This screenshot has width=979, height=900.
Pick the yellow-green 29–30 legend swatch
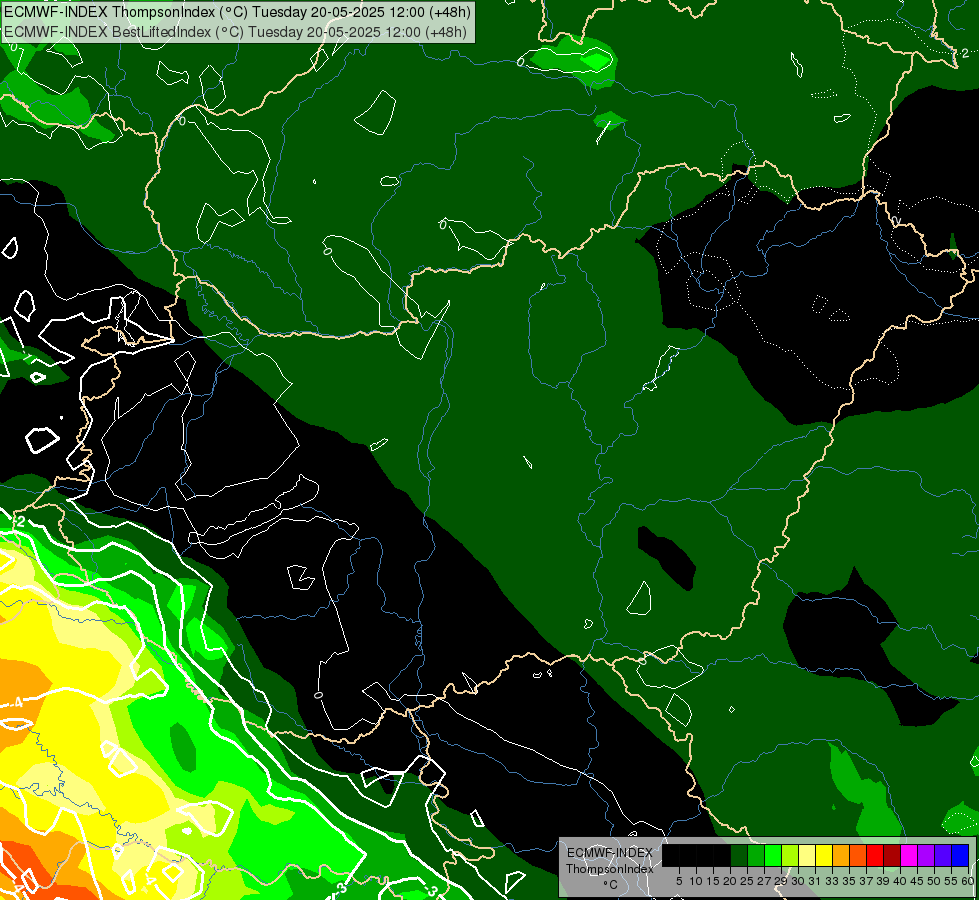[790, 855]
